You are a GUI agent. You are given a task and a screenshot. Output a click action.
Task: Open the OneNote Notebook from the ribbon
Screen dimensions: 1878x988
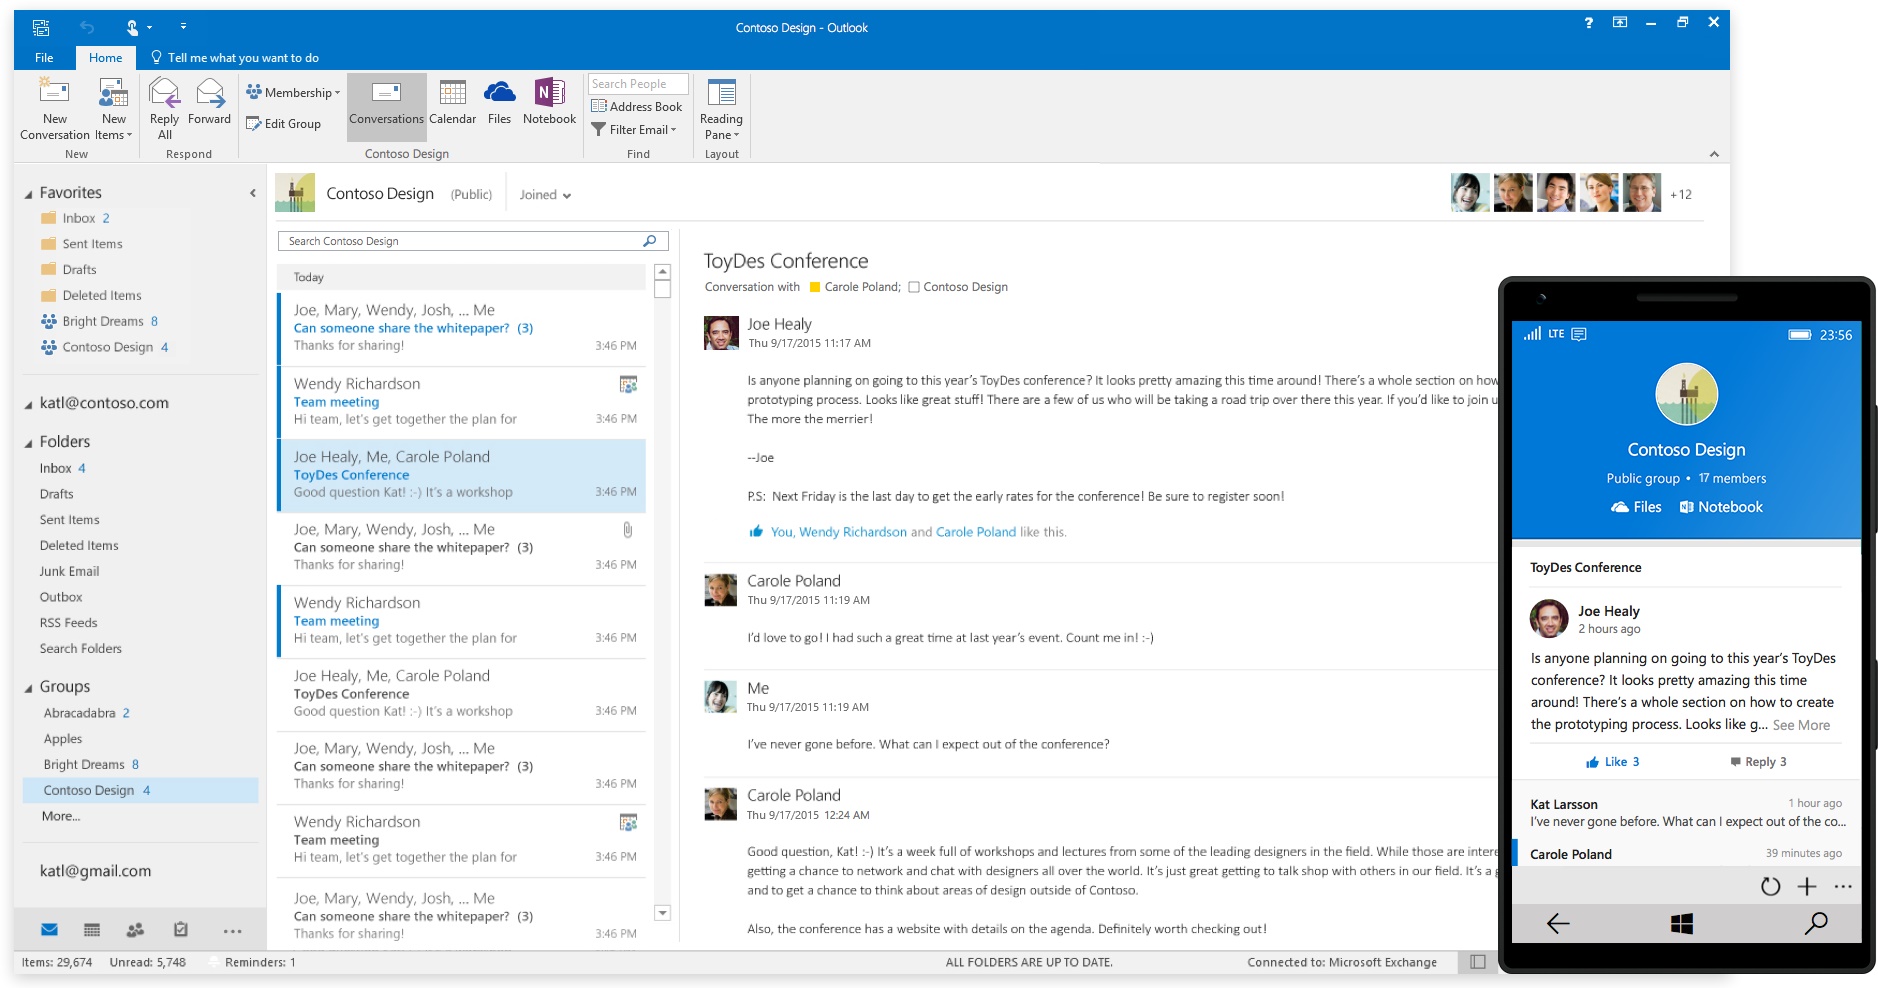[549, 102]
